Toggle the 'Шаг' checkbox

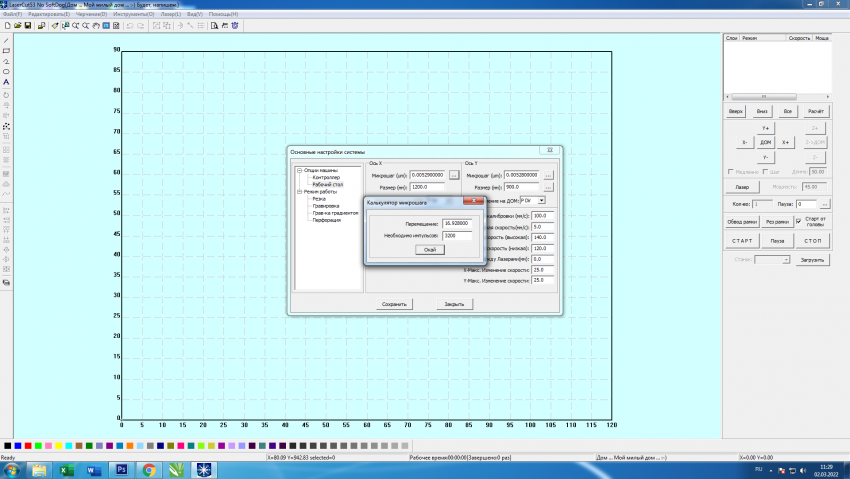(765, 172)
